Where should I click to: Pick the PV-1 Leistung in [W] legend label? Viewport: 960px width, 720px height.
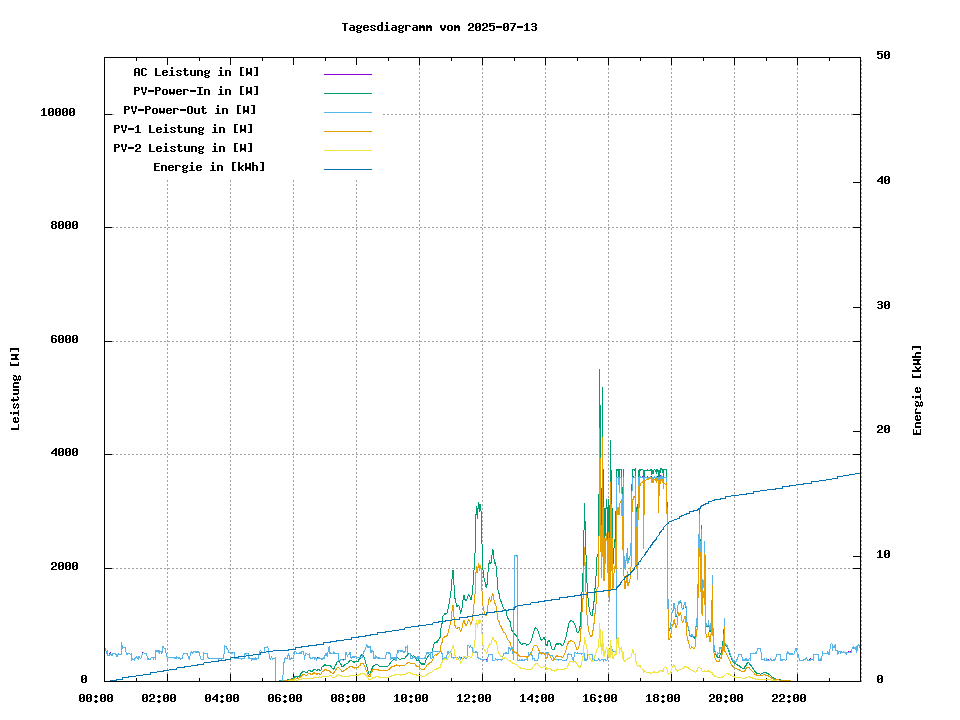pos(183,129)
